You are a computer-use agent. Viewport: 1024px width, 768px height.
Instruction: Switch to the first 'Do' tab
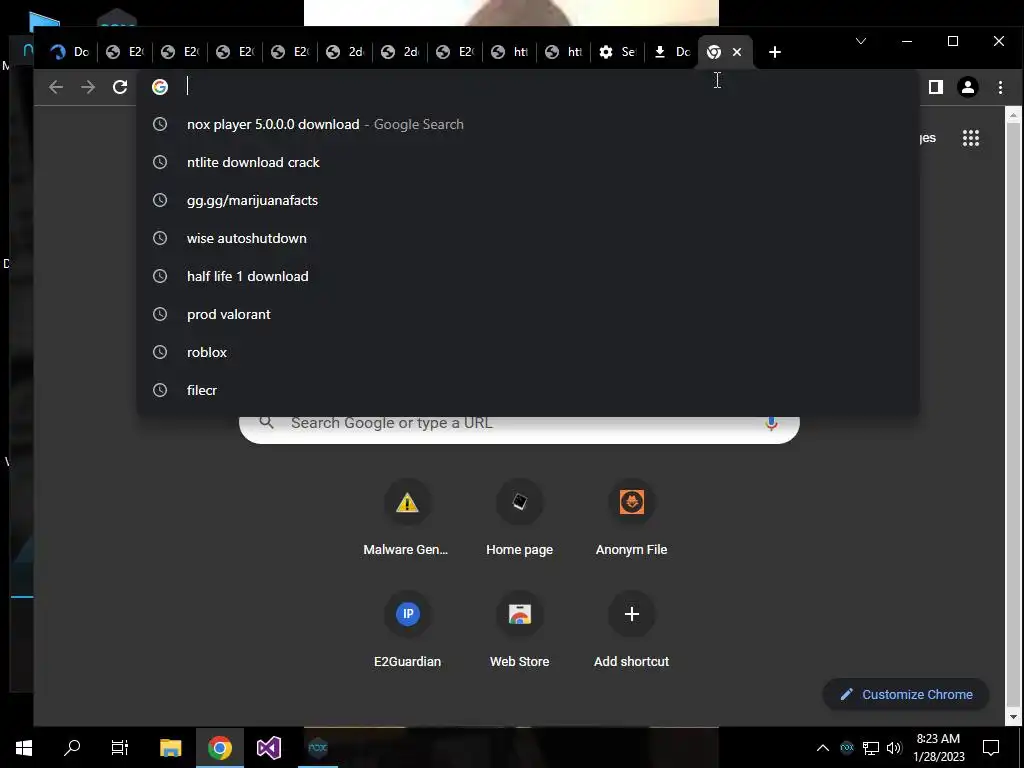coord(69,52)
